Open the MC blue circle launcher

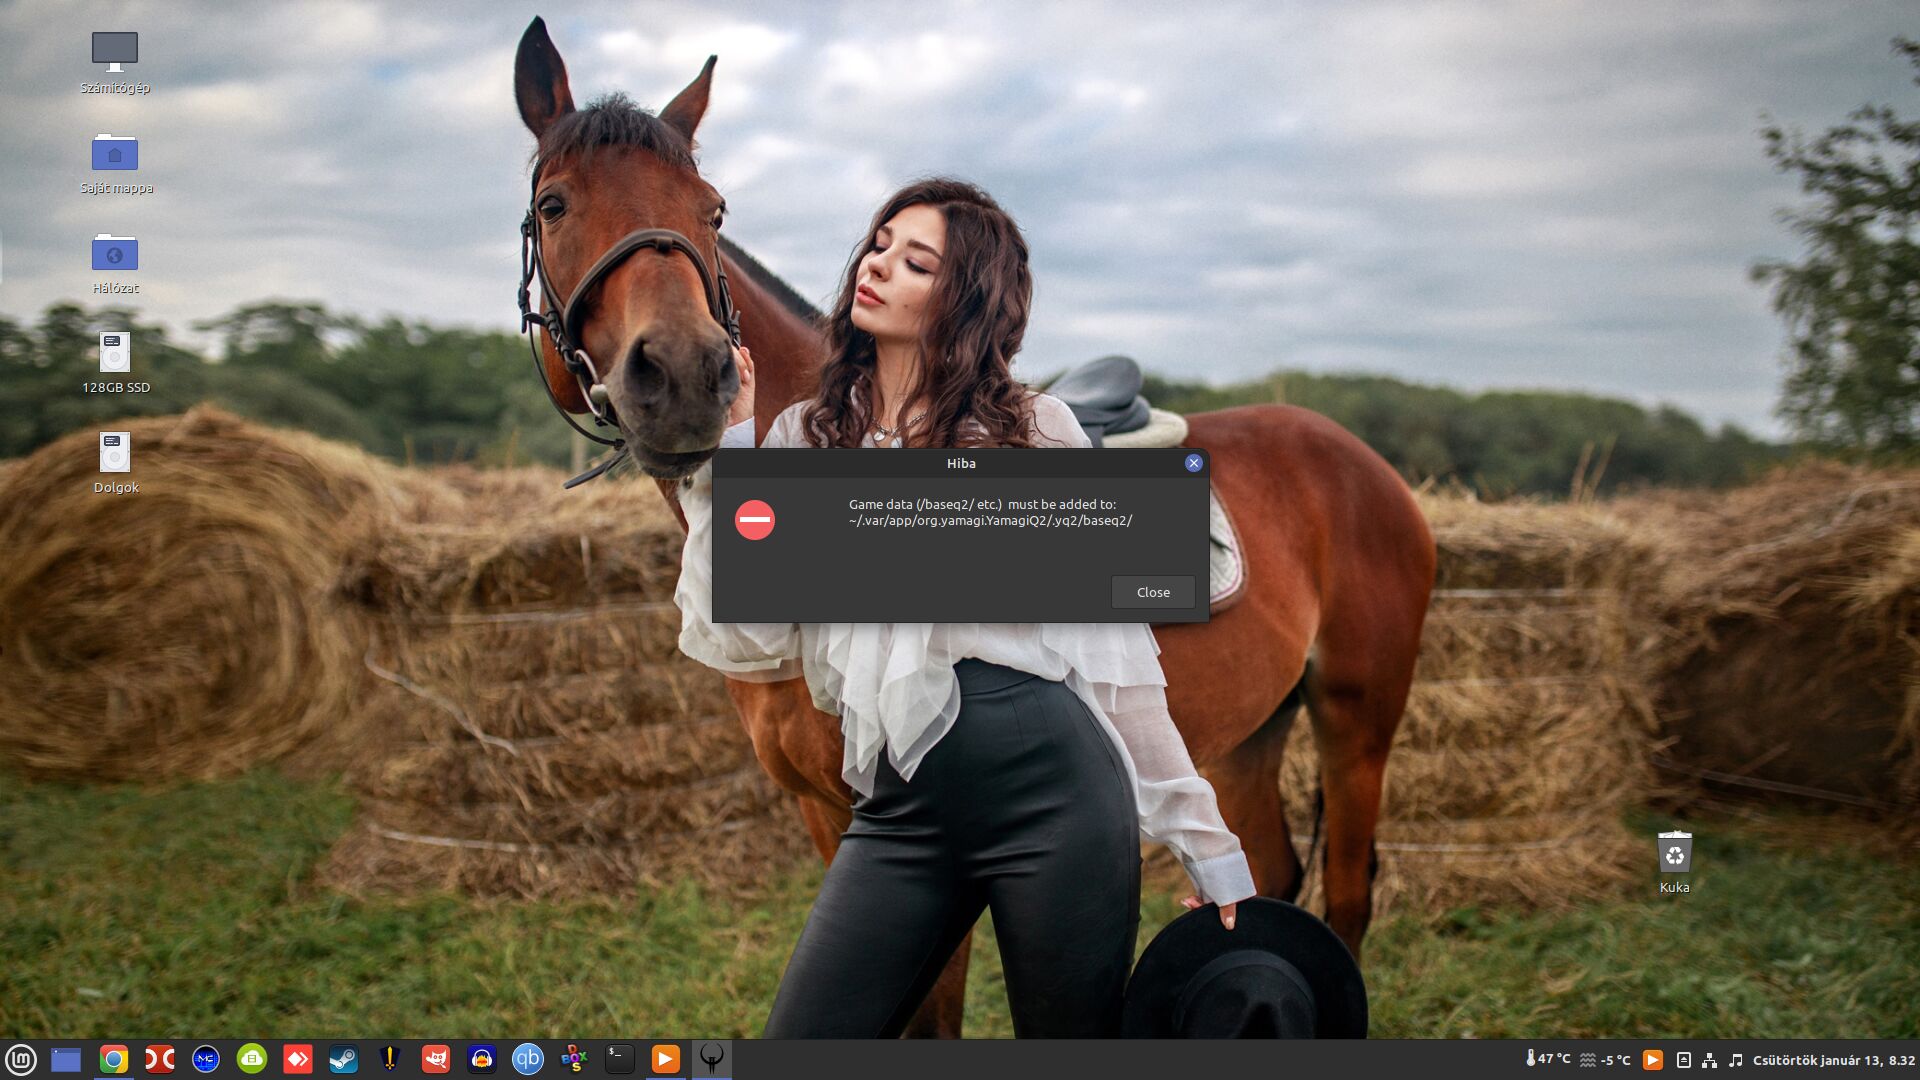(206, 1059)
